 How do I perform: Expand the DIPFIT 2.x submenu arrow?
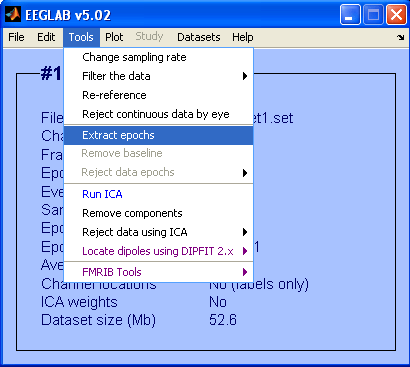(245, 251)
